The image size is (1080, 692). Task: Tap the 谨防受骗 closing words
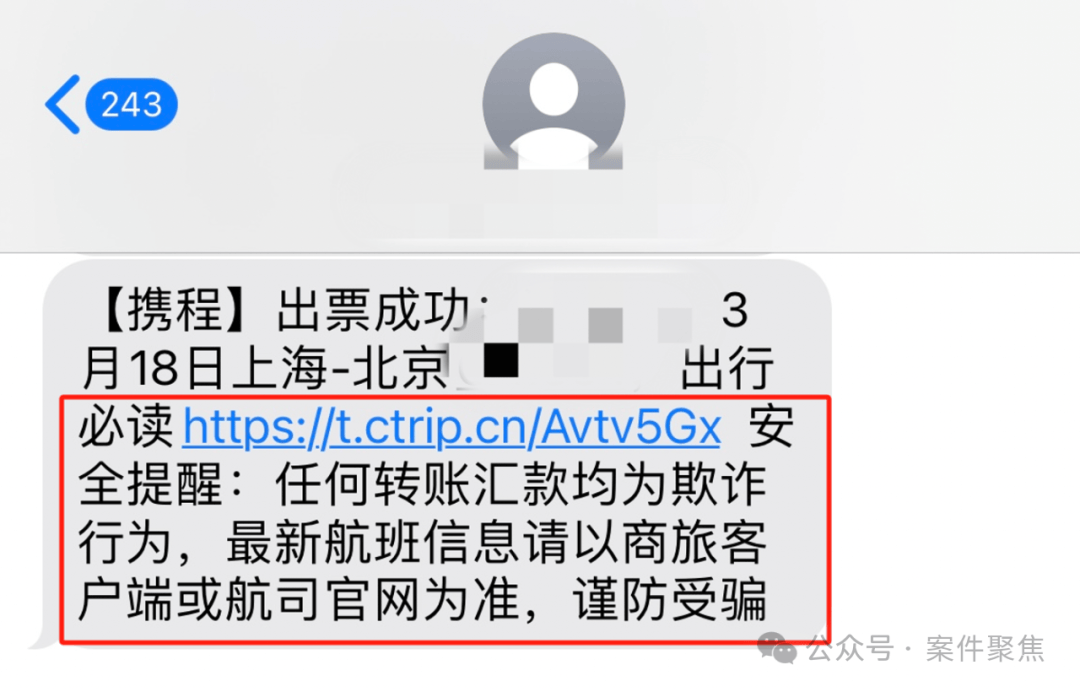[x=669, y=600]
